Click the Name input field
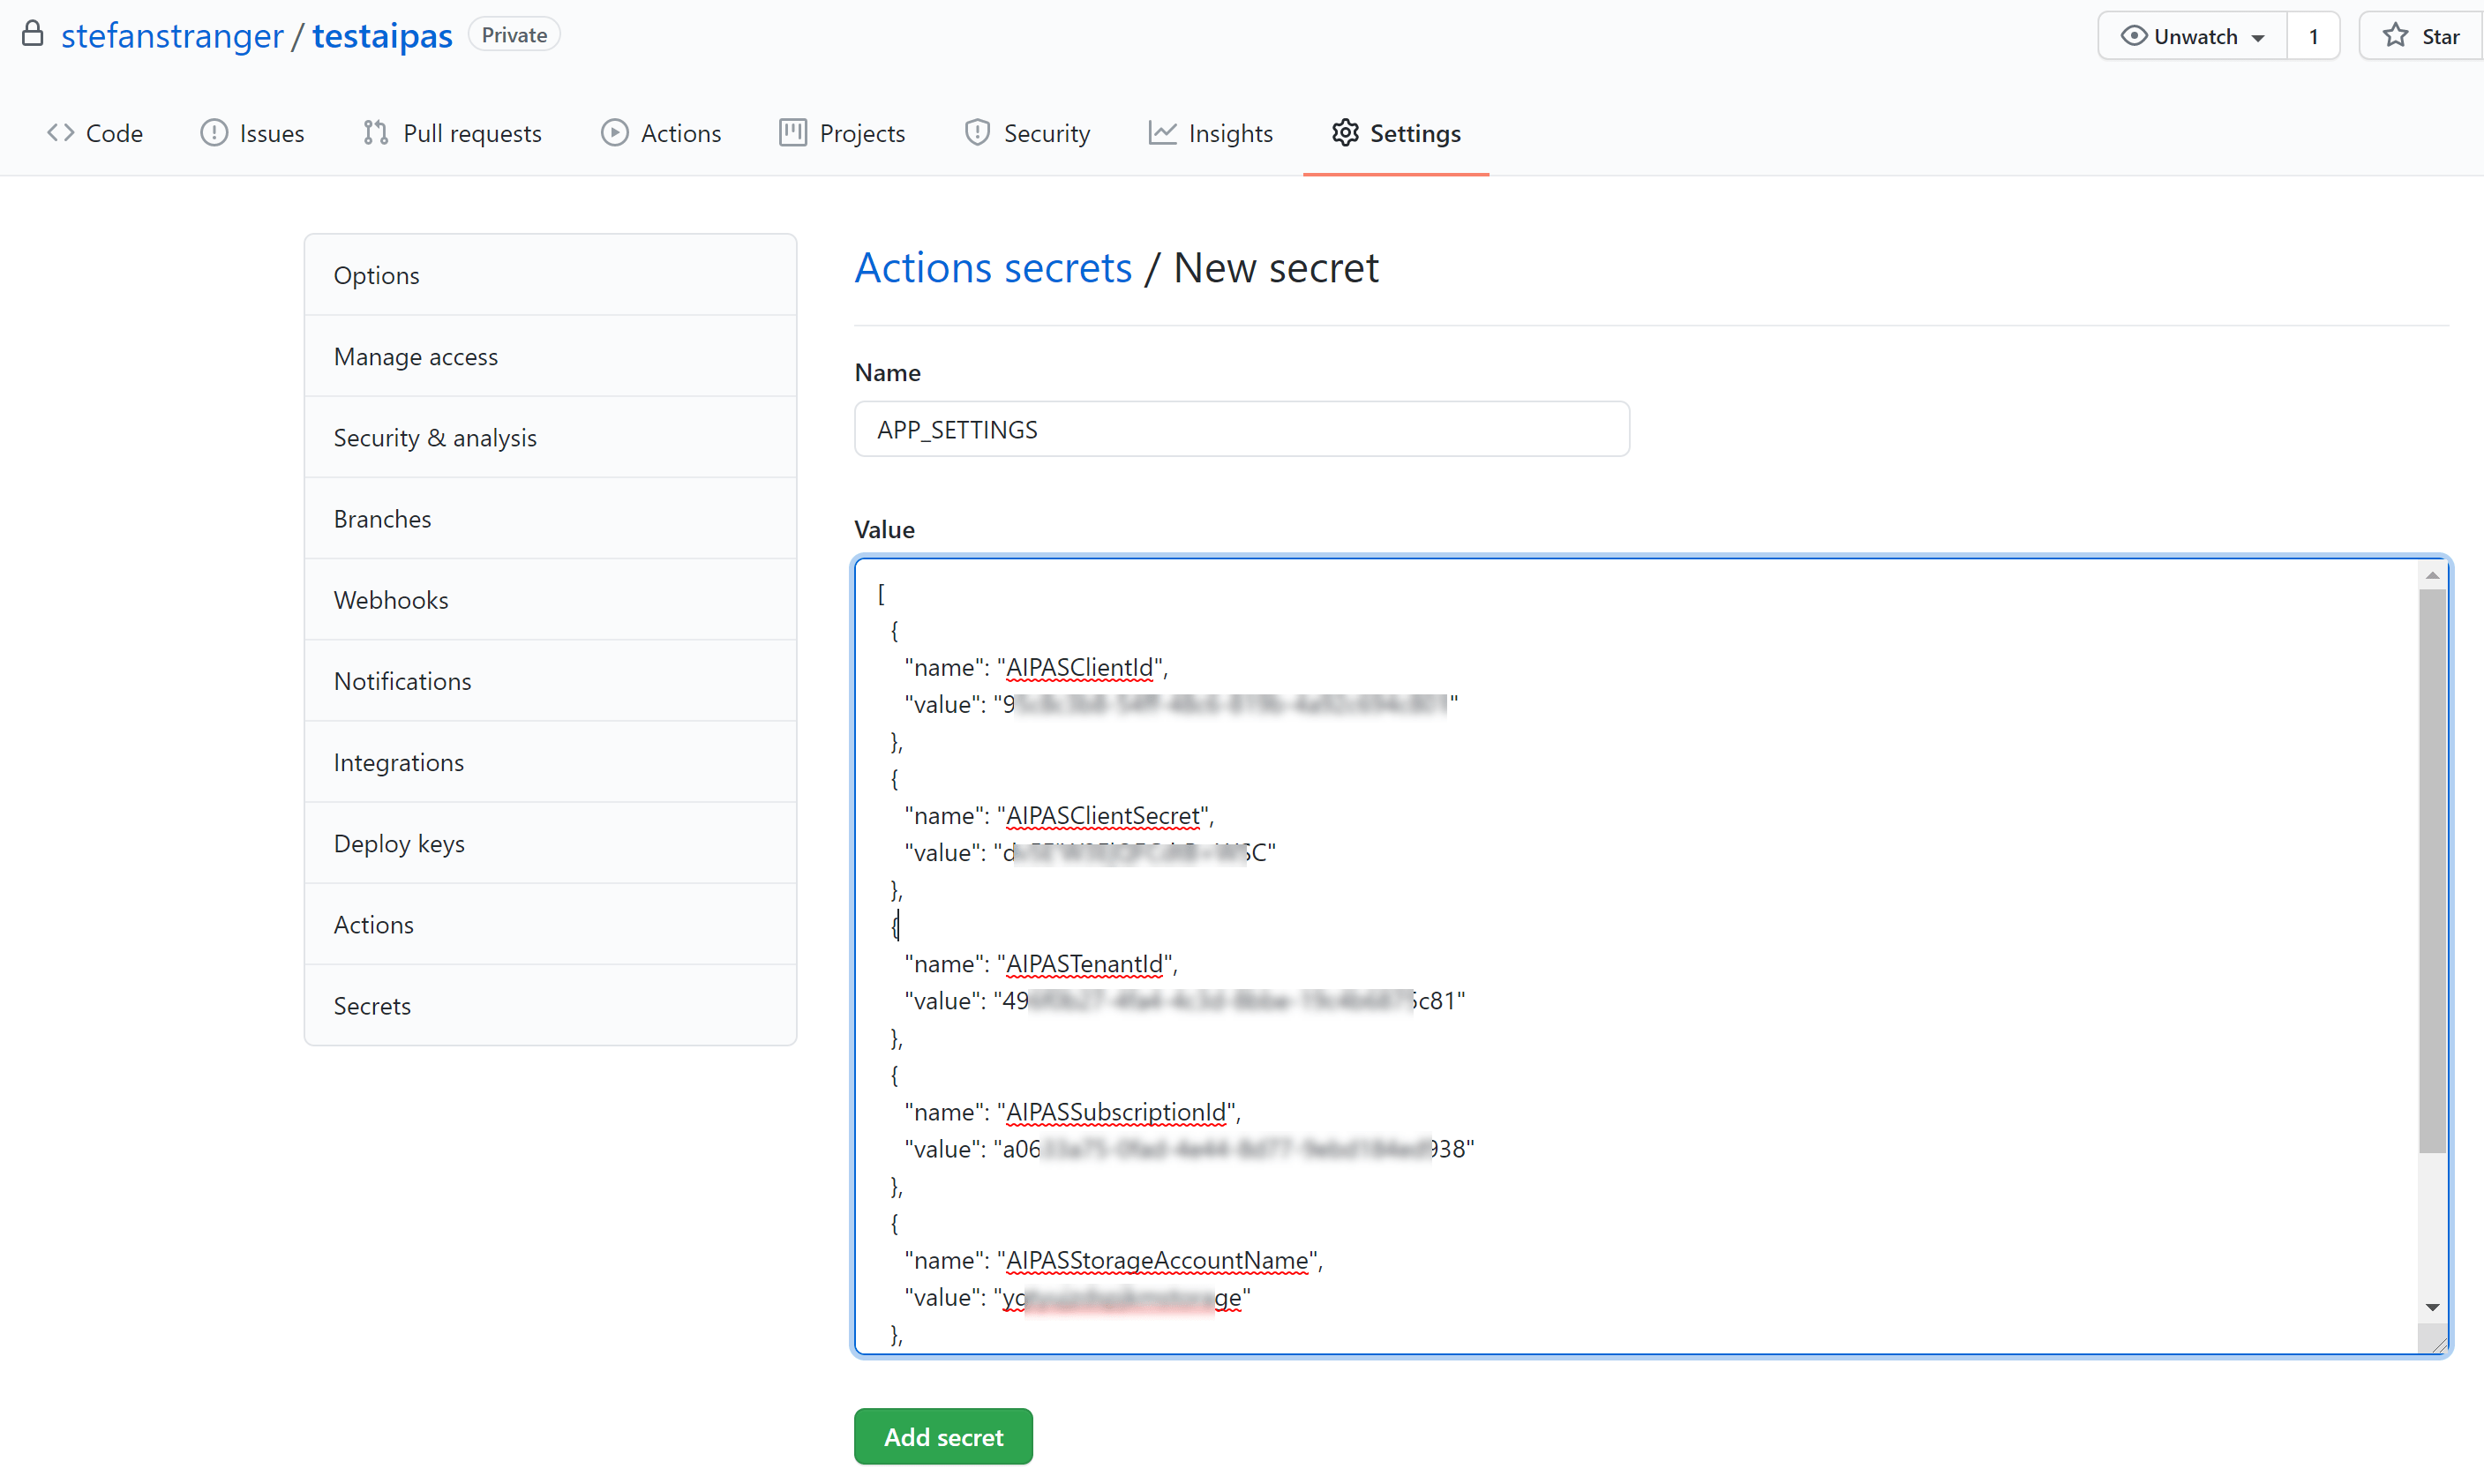2484x1484 pixels. tap(1241, 430)
